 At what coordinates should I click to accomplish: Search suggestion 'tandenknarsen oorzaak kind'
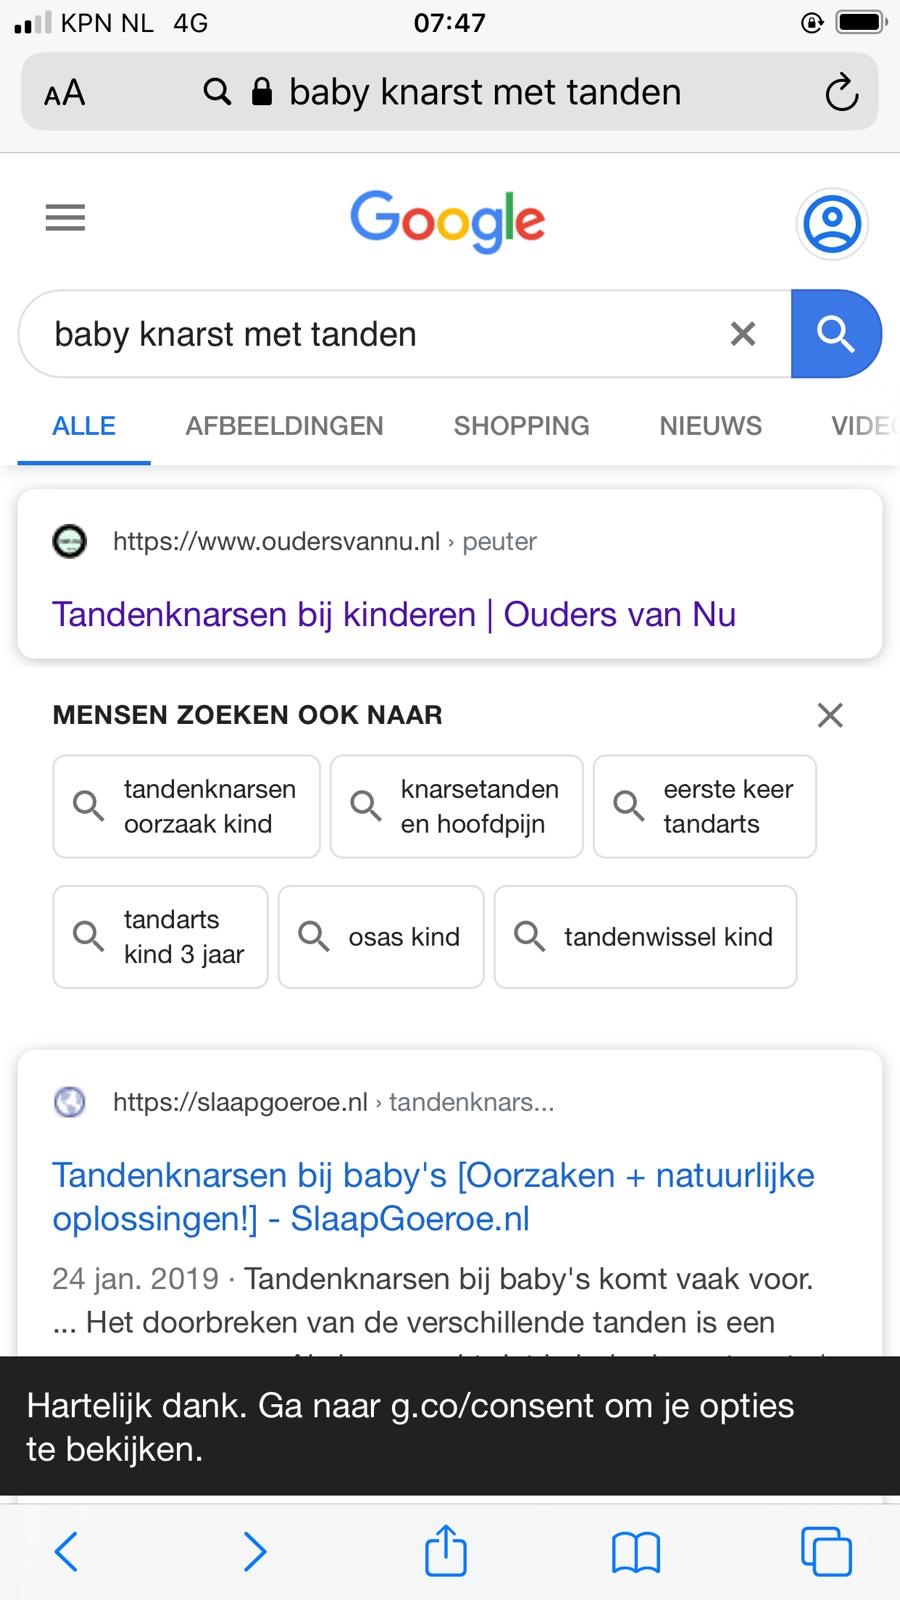(187, 806)
